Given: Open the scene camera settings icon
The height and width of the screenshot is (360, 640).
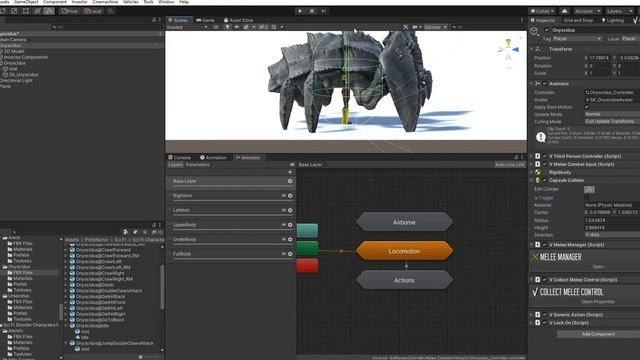Looking at the screenshot, I should [415, 27].
